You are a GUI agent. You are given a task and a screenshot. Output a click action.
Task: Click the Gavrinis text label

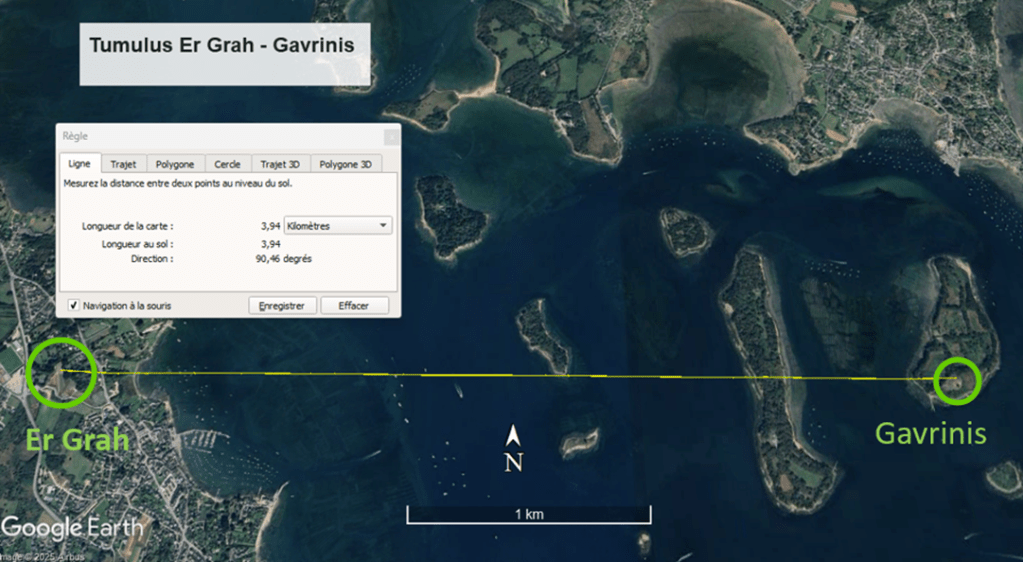931,433
